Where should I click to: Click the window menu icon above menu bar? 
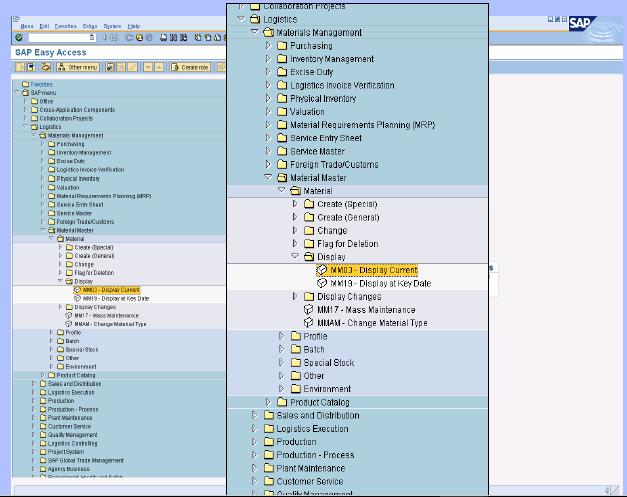(x=16, y=19)
